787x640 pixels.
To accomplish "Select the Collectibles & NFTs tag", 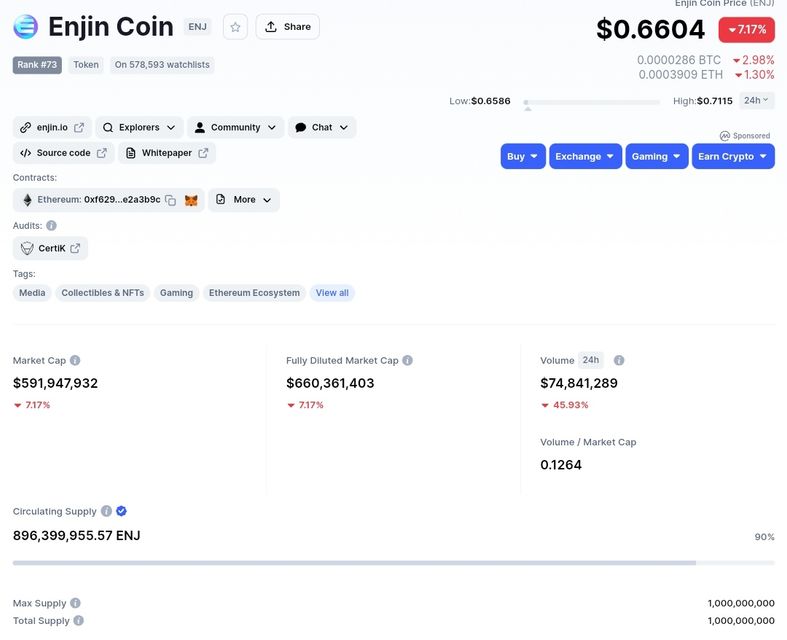I will click(x=102, y=293).
